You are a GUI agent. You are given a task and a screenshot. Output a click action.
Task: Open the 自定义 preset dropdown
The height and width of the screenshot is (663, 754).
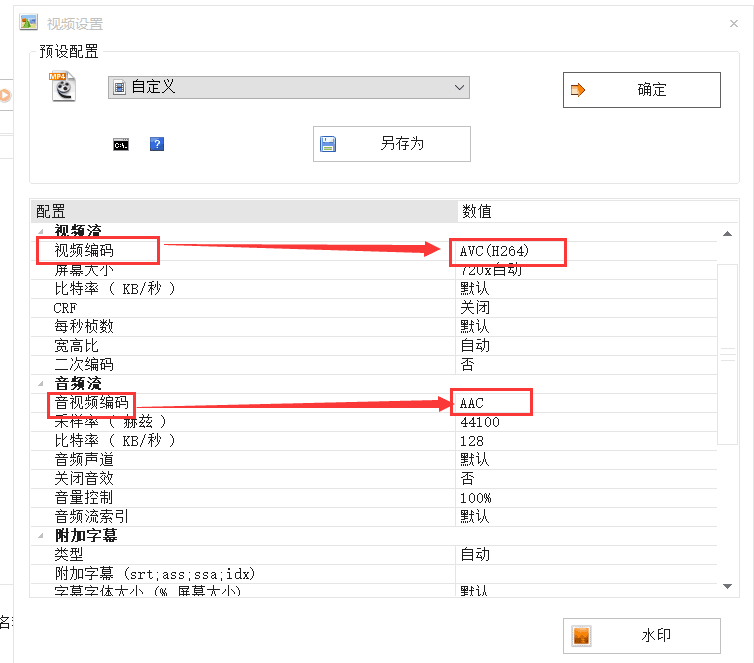coord(288,87)
